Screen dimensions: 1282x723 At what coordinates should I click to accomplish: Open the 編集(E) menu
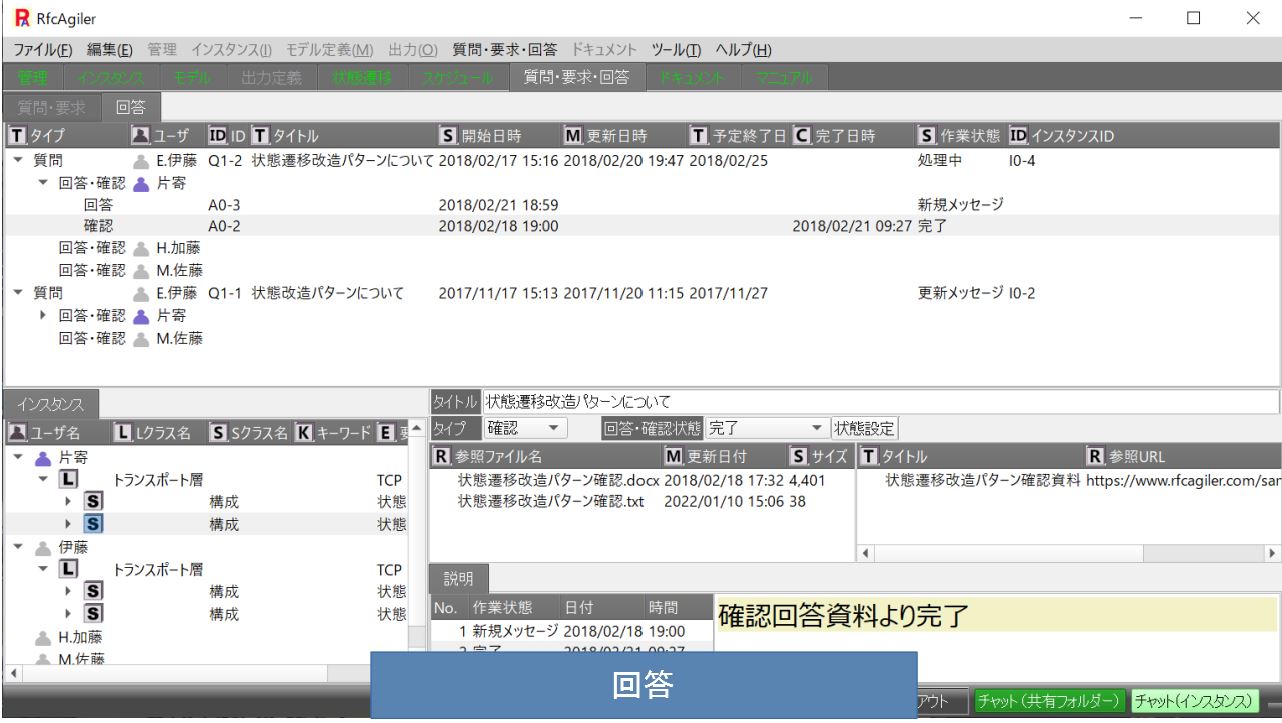110,50
